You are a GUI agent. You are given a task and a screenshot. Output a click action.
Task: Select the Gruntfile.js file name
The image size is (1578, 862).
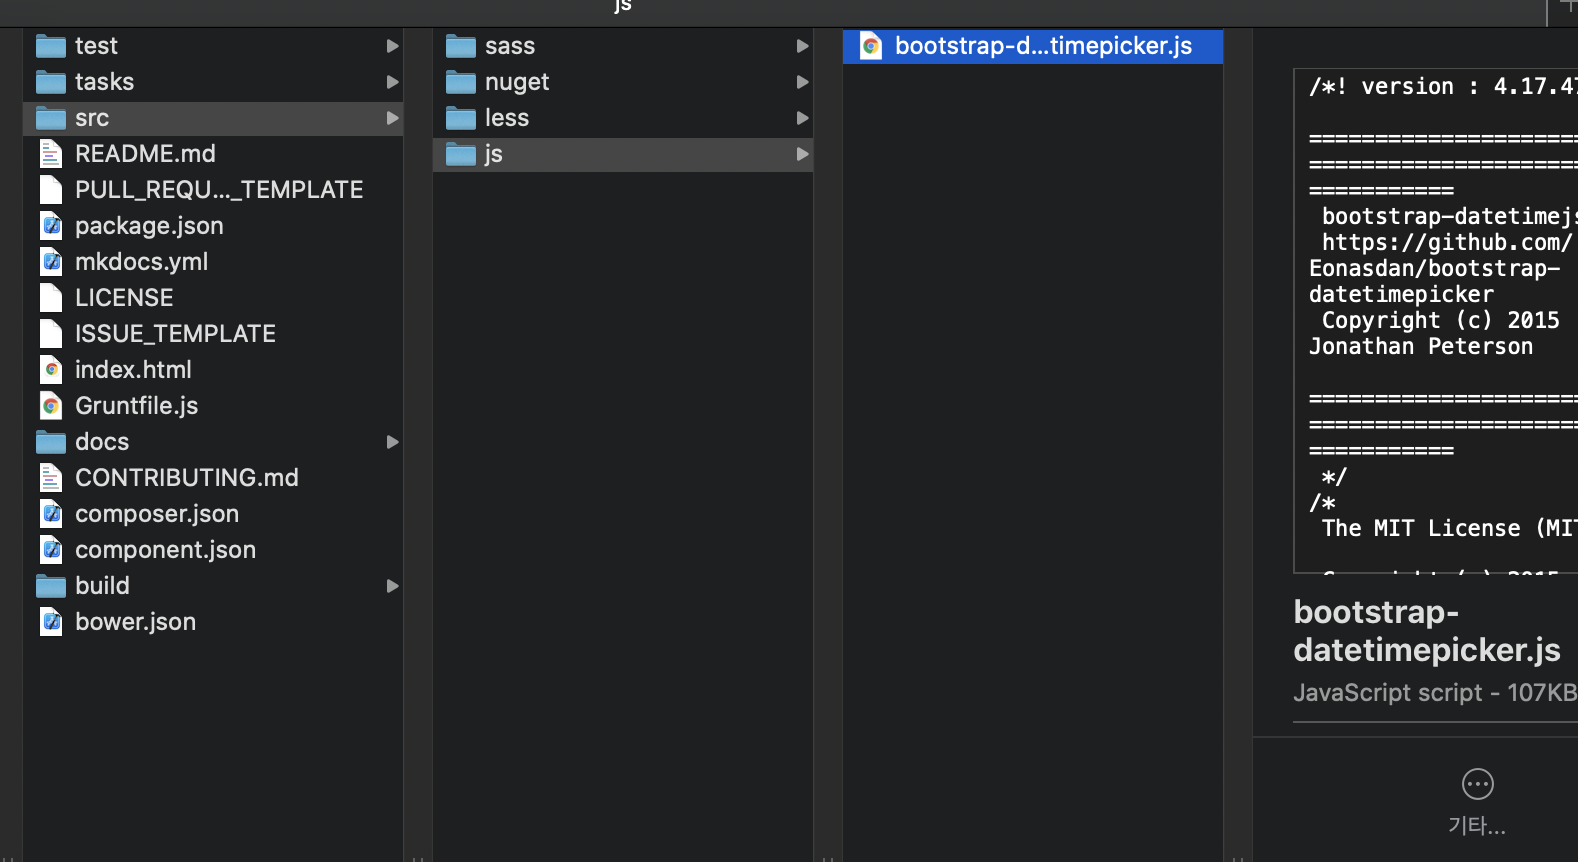(x=137, y=406)
